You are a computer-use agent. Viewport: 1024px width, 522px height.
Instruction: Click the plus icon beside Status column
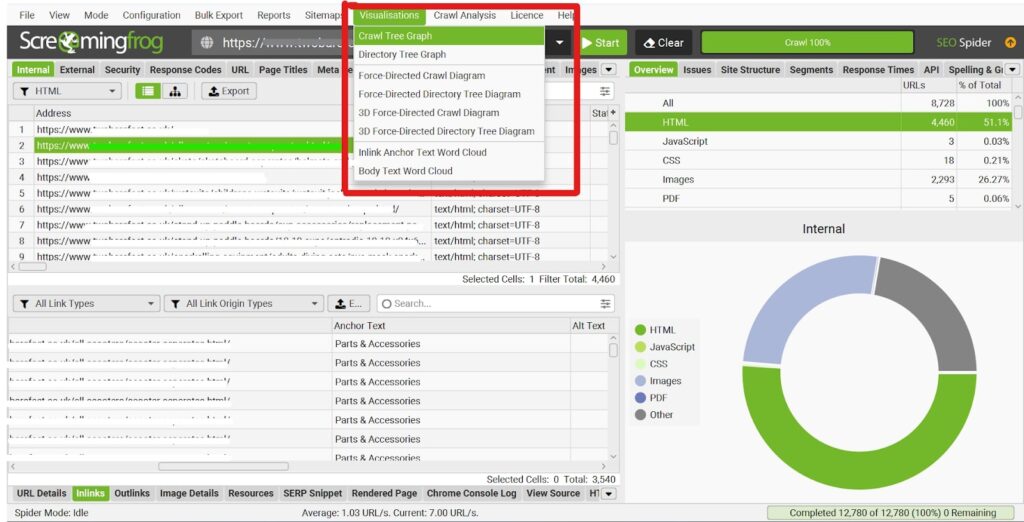tap(613, 113)
